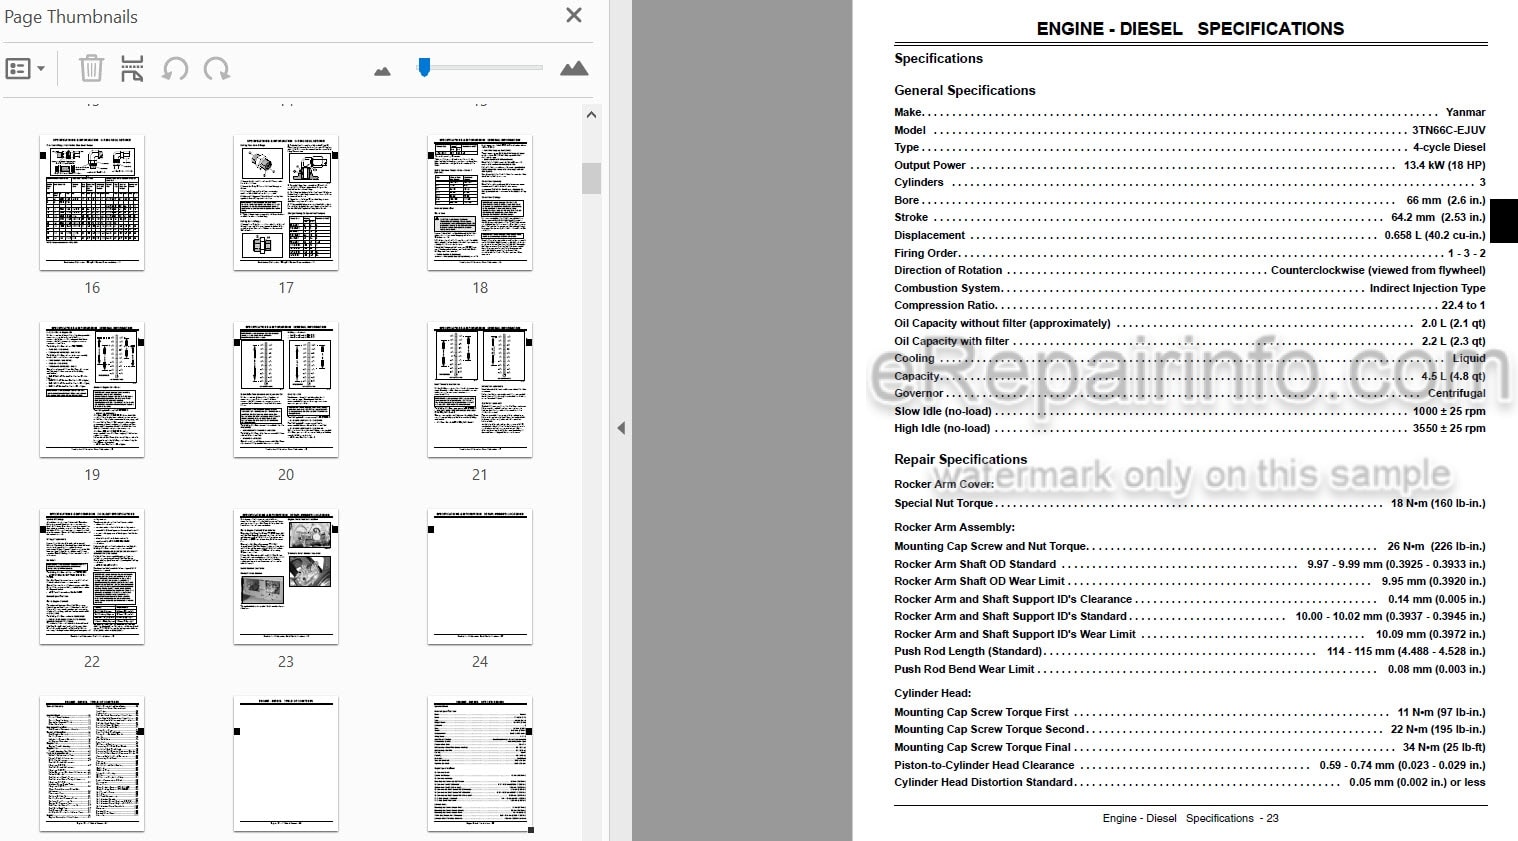Viewport: 1518px width, 841px height.
Task: Click the 'General Specifications' heading
Action: (964, 90)
